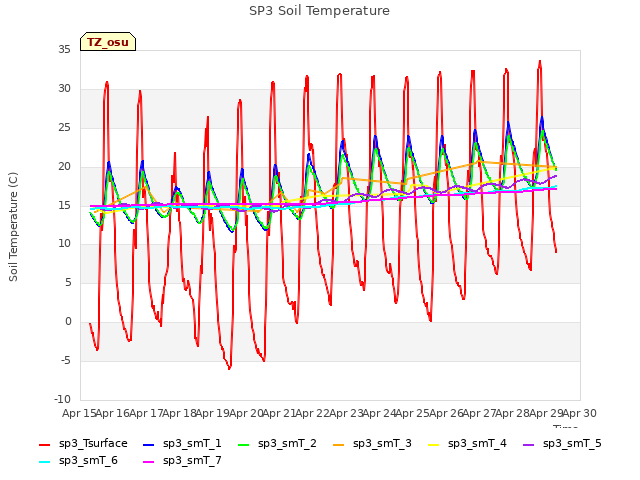Screen dimensions: 640x480
Task: Click the red sp3_Tsurface legend swatch
Action: pyautogui.click(x=44, y=444)
